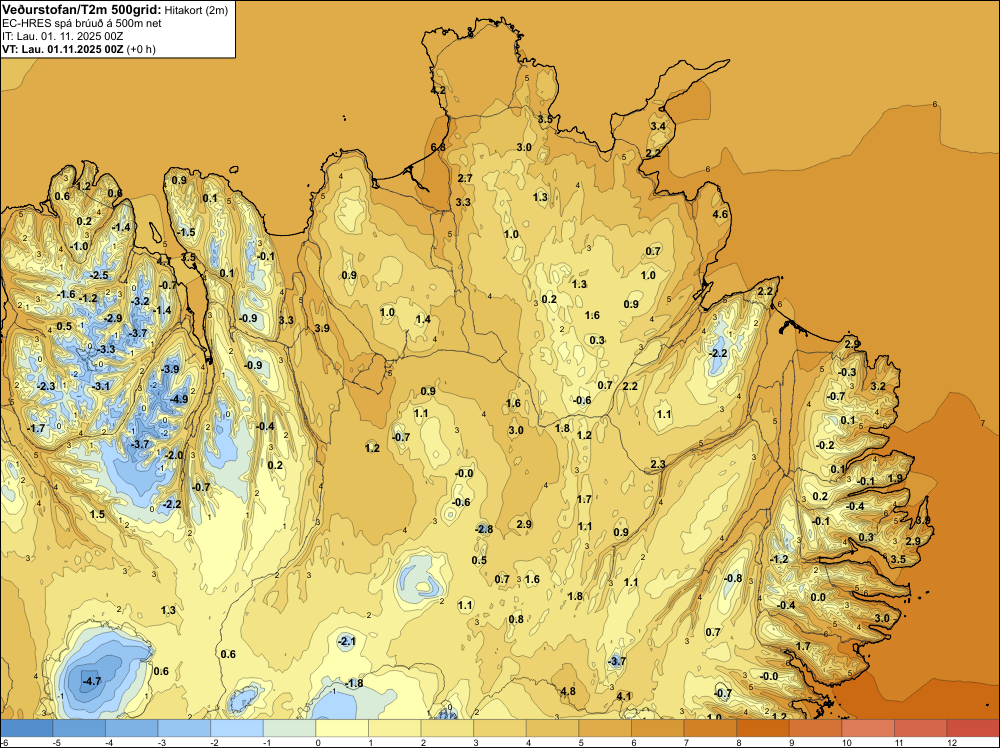Viewport: 1000px width, 748px height.
Task: Click the 3.2 temperature label
Action: [x=878, y=386]
